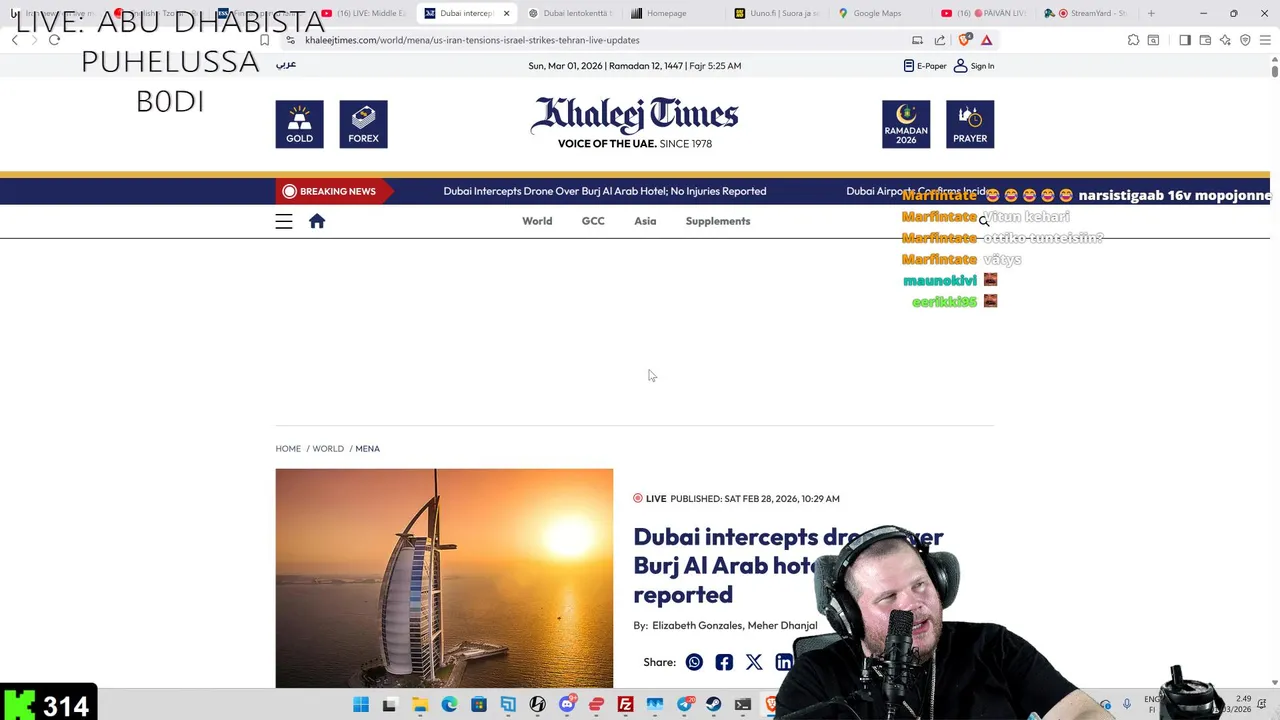Switch to the Uuno.fi tab

tap(777, 13)
